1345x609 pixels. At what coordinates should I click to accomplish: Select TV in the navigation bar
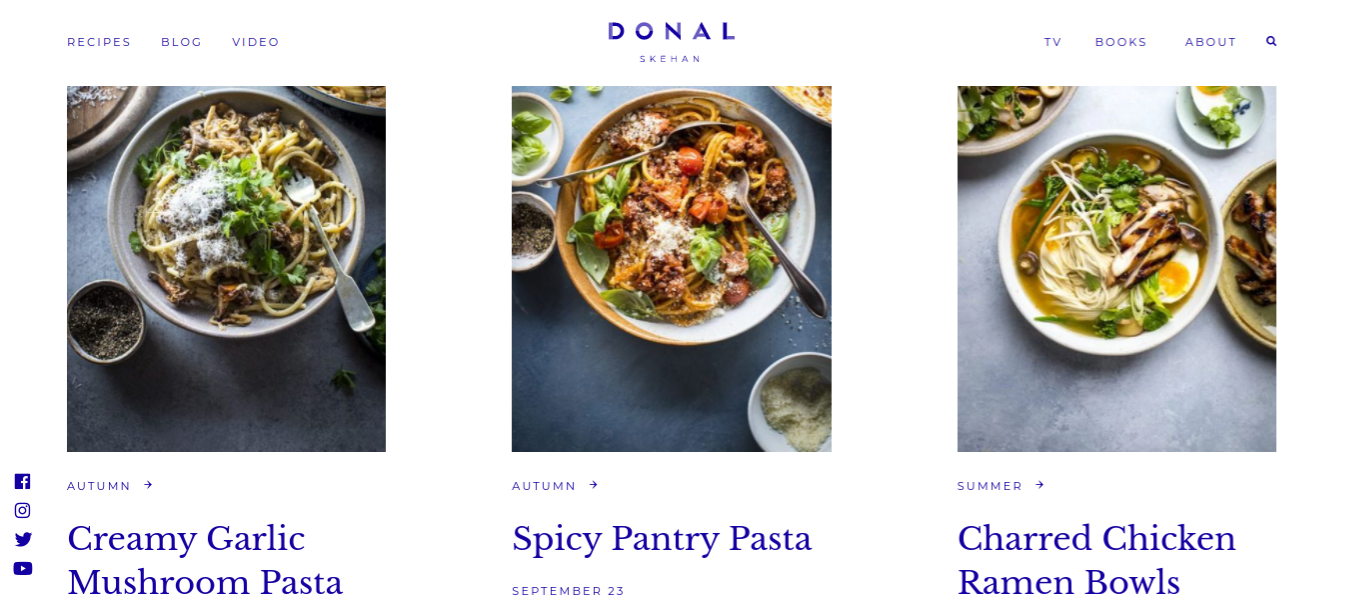pyautogui.click(x=1053, y=42)
